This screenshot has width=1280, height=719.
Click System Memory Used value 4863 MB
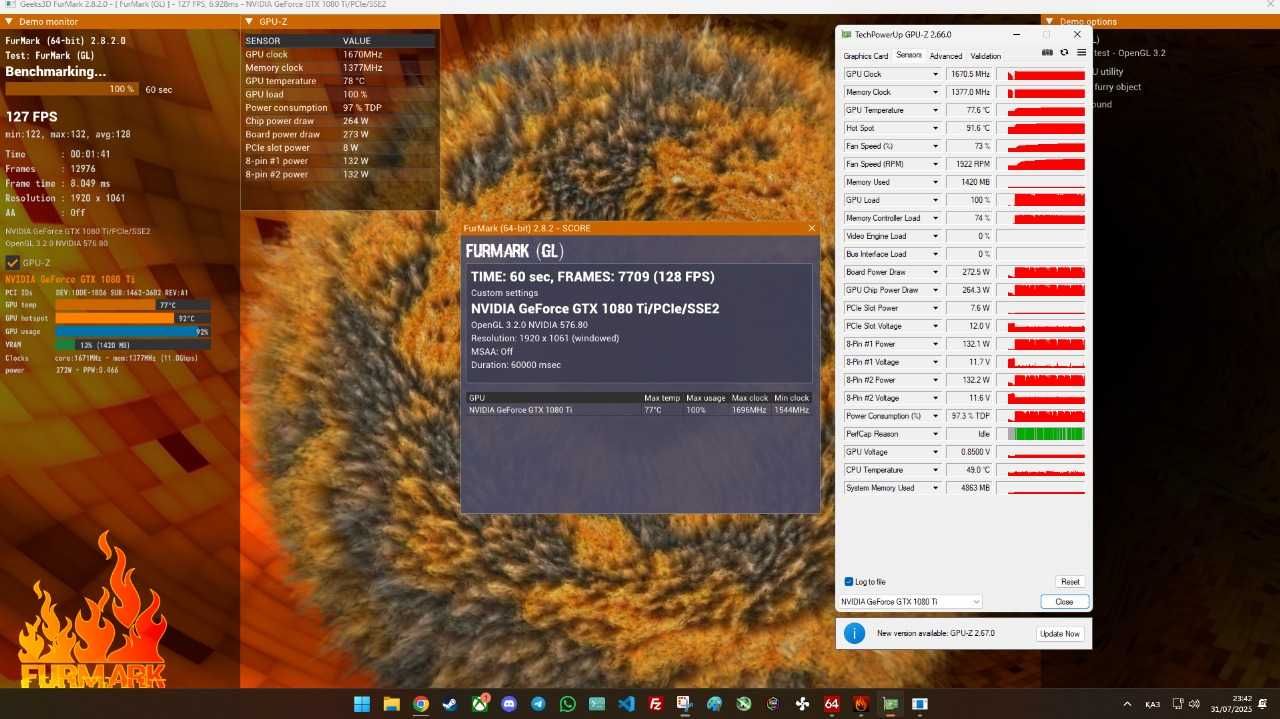[970, 488]
